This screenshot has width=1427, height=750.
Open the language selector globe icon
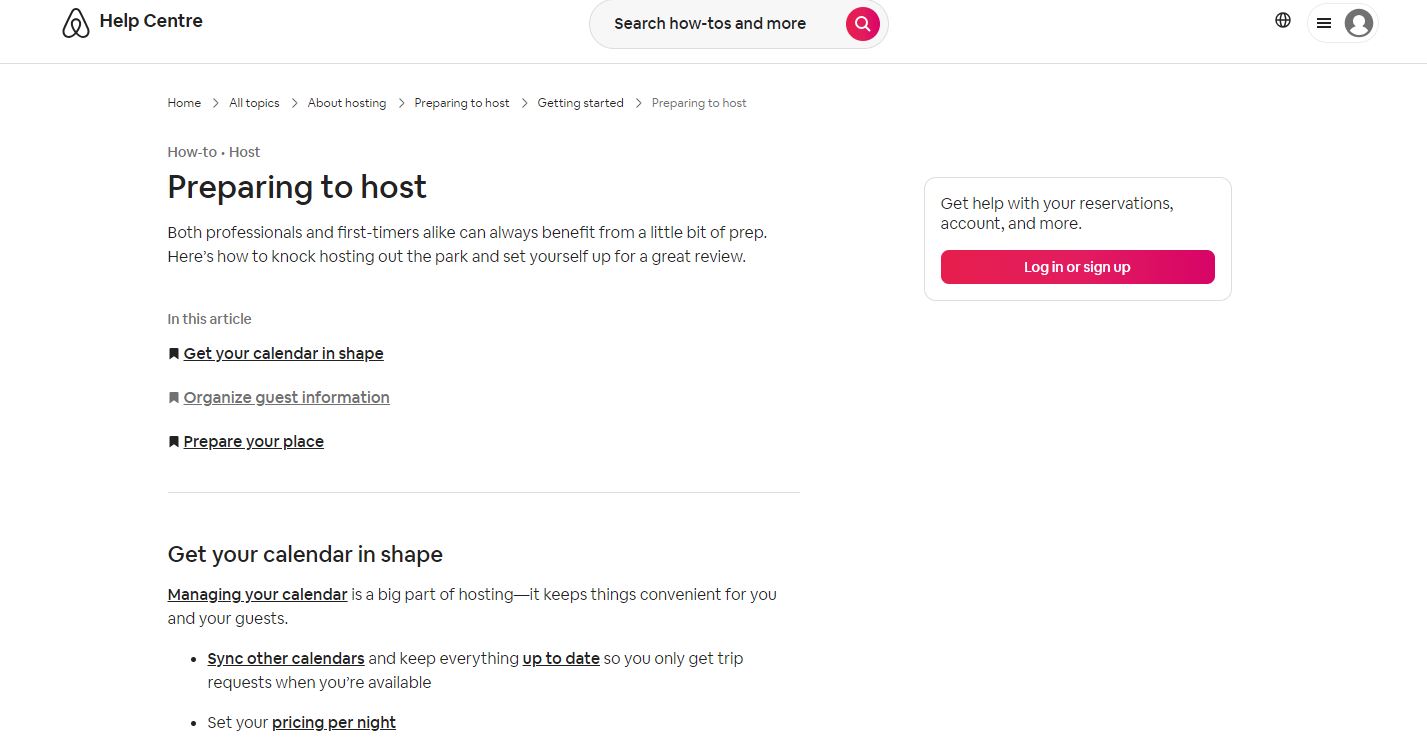pyautogui.click(x=1283, y=19)
